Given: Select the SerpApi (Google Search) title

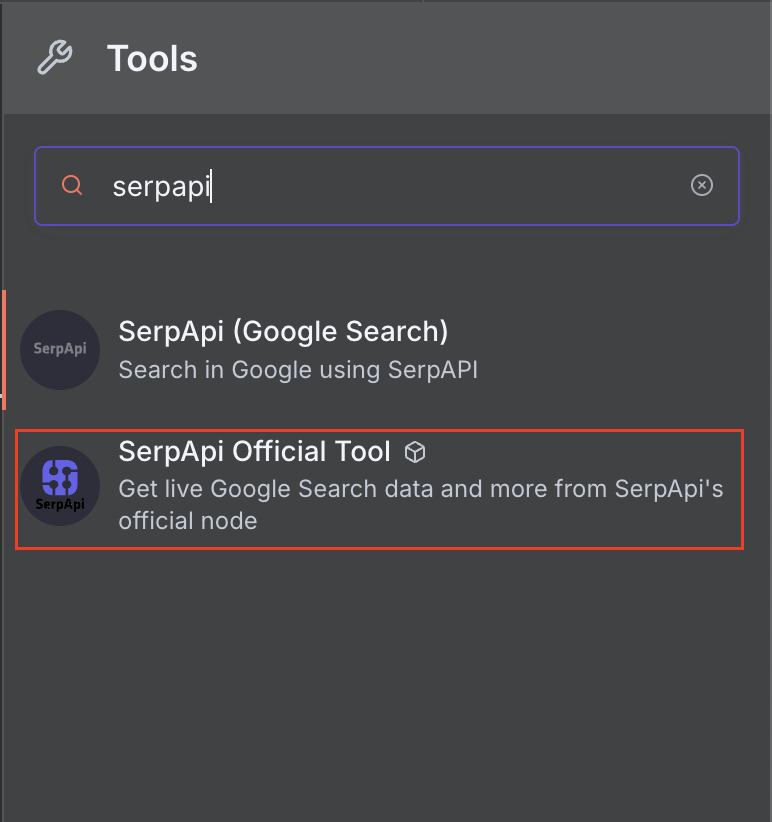Looking at the screenshot, I should (283, 331).
